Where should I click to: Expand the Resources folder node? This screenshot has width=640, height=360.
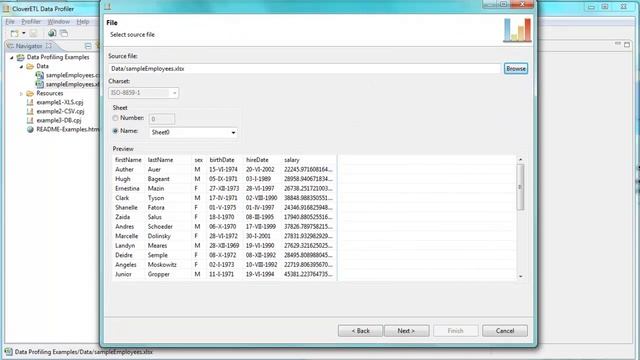pos(21,94)
